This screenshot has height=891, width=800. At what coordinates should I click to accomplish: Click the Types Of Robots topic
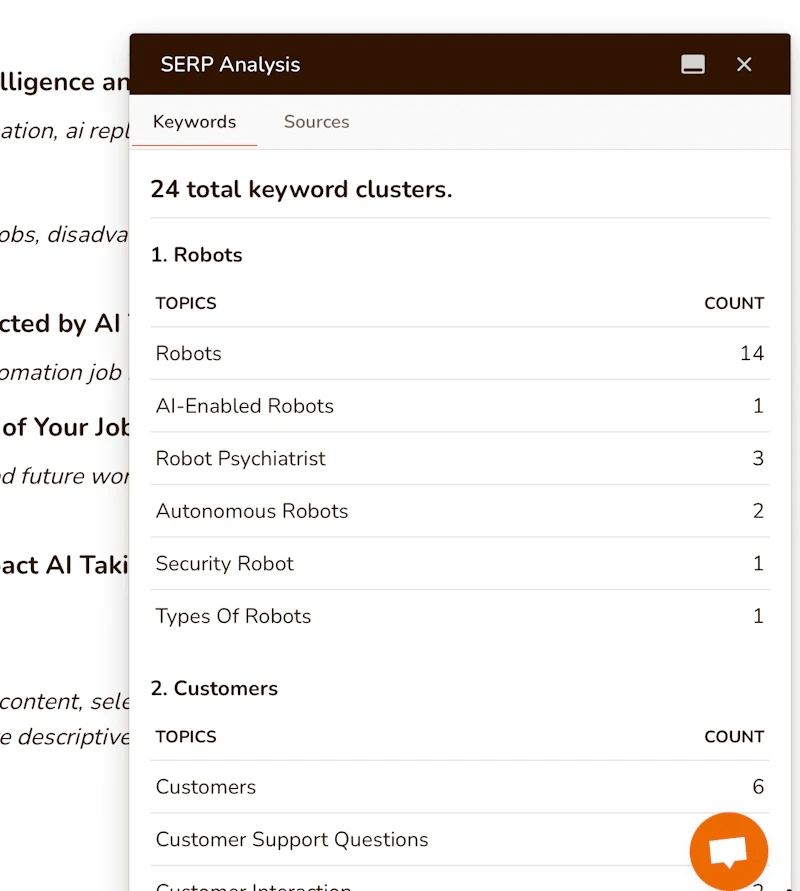tap(233, 616)
